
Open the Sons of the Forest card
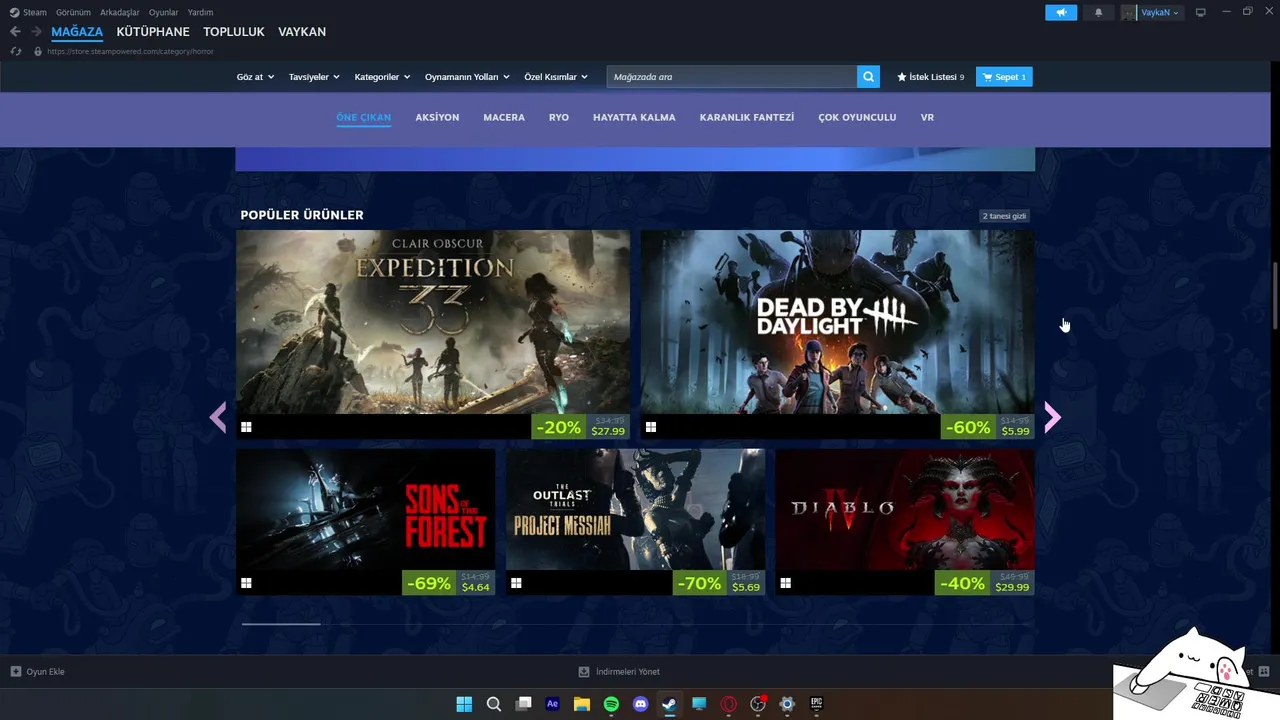click(365, 522)
